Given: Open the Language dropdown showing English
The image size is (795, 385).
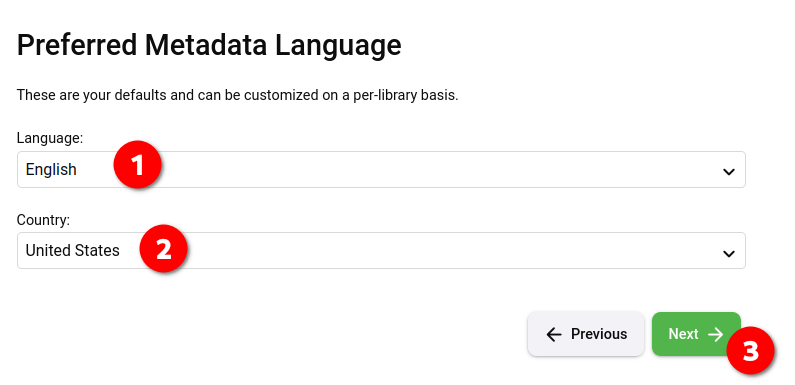Looking at the screenshot, I should tap(381, 169).
